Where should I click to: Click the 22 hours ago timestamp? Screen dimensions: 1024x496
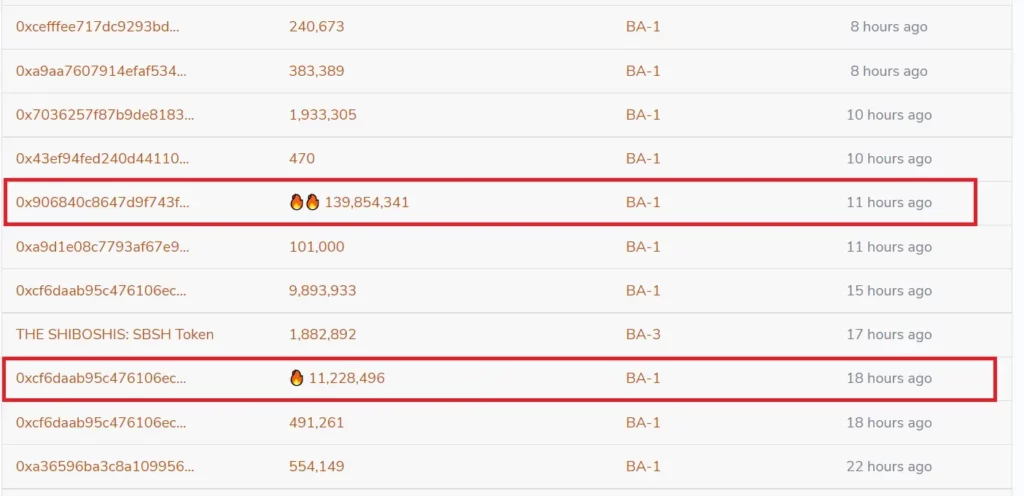click(x=889, y=466)
